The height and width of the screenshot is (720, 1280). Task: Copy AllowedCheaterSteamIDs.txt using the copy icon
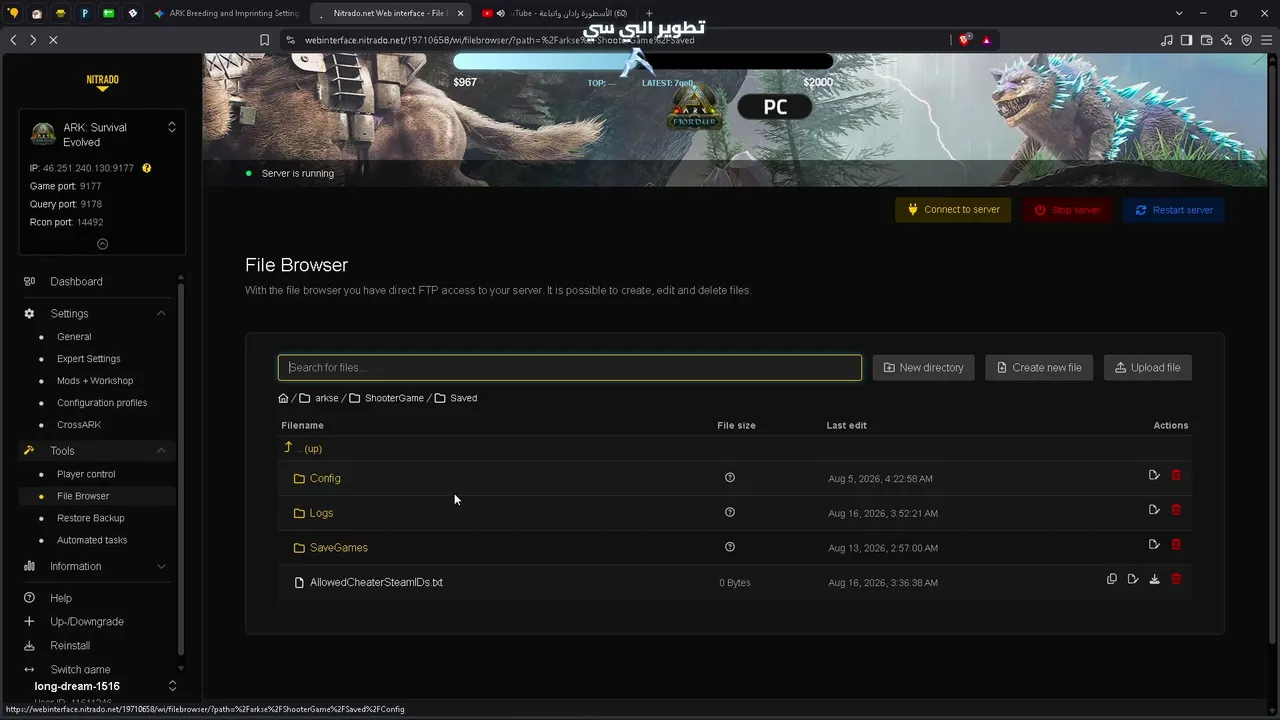[x=1111, y=579]
